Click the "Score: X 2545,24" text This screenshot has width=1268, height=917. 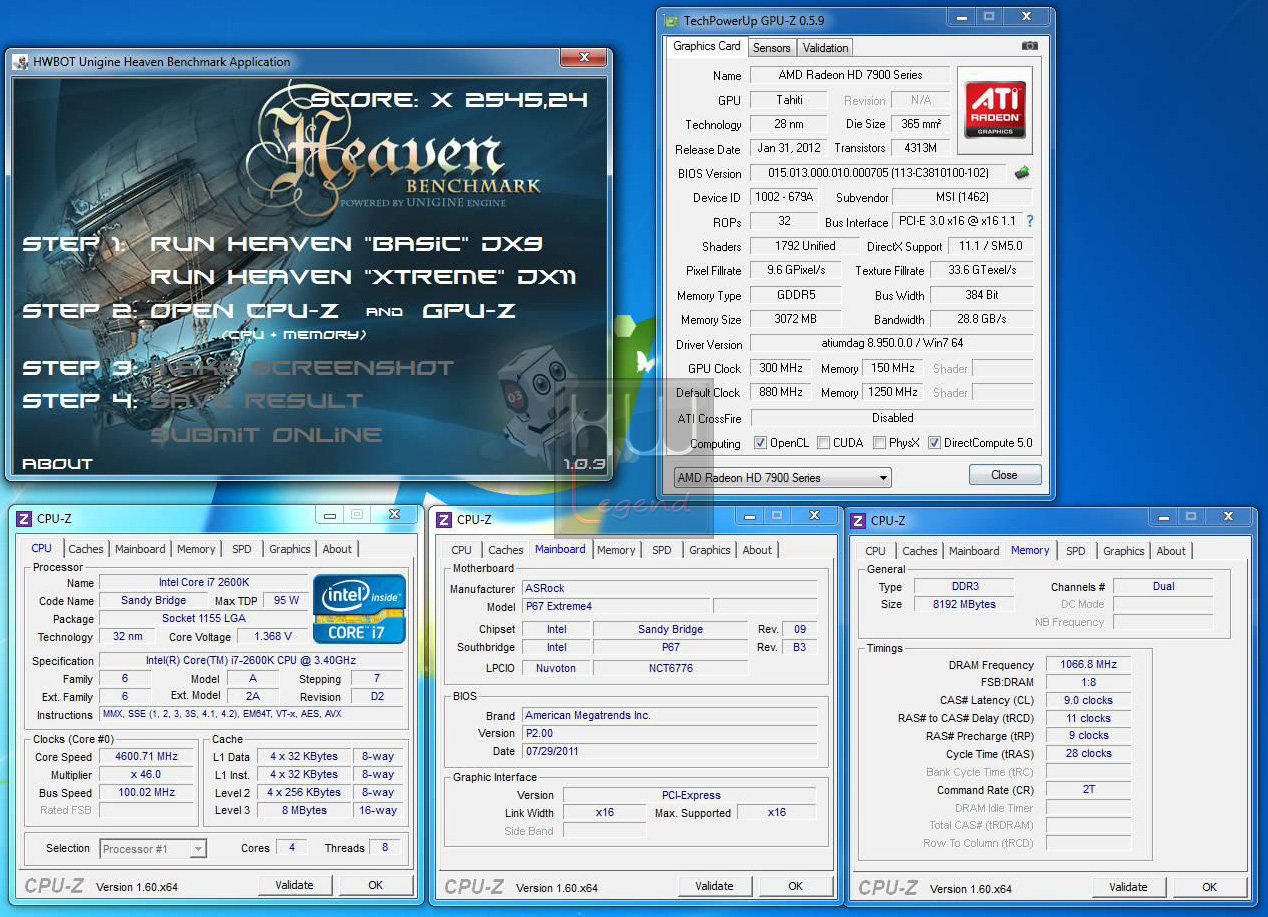pos(449,100)
